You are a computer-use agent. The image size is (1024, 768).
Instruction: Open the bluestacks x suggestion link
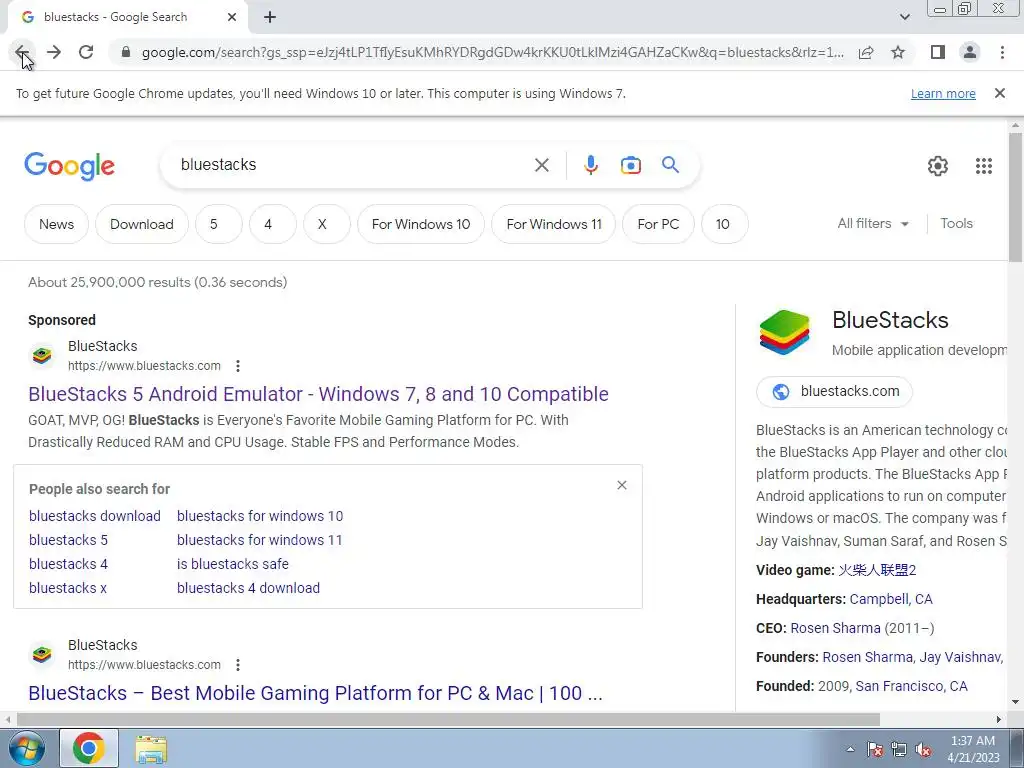[x=67, y=588]
